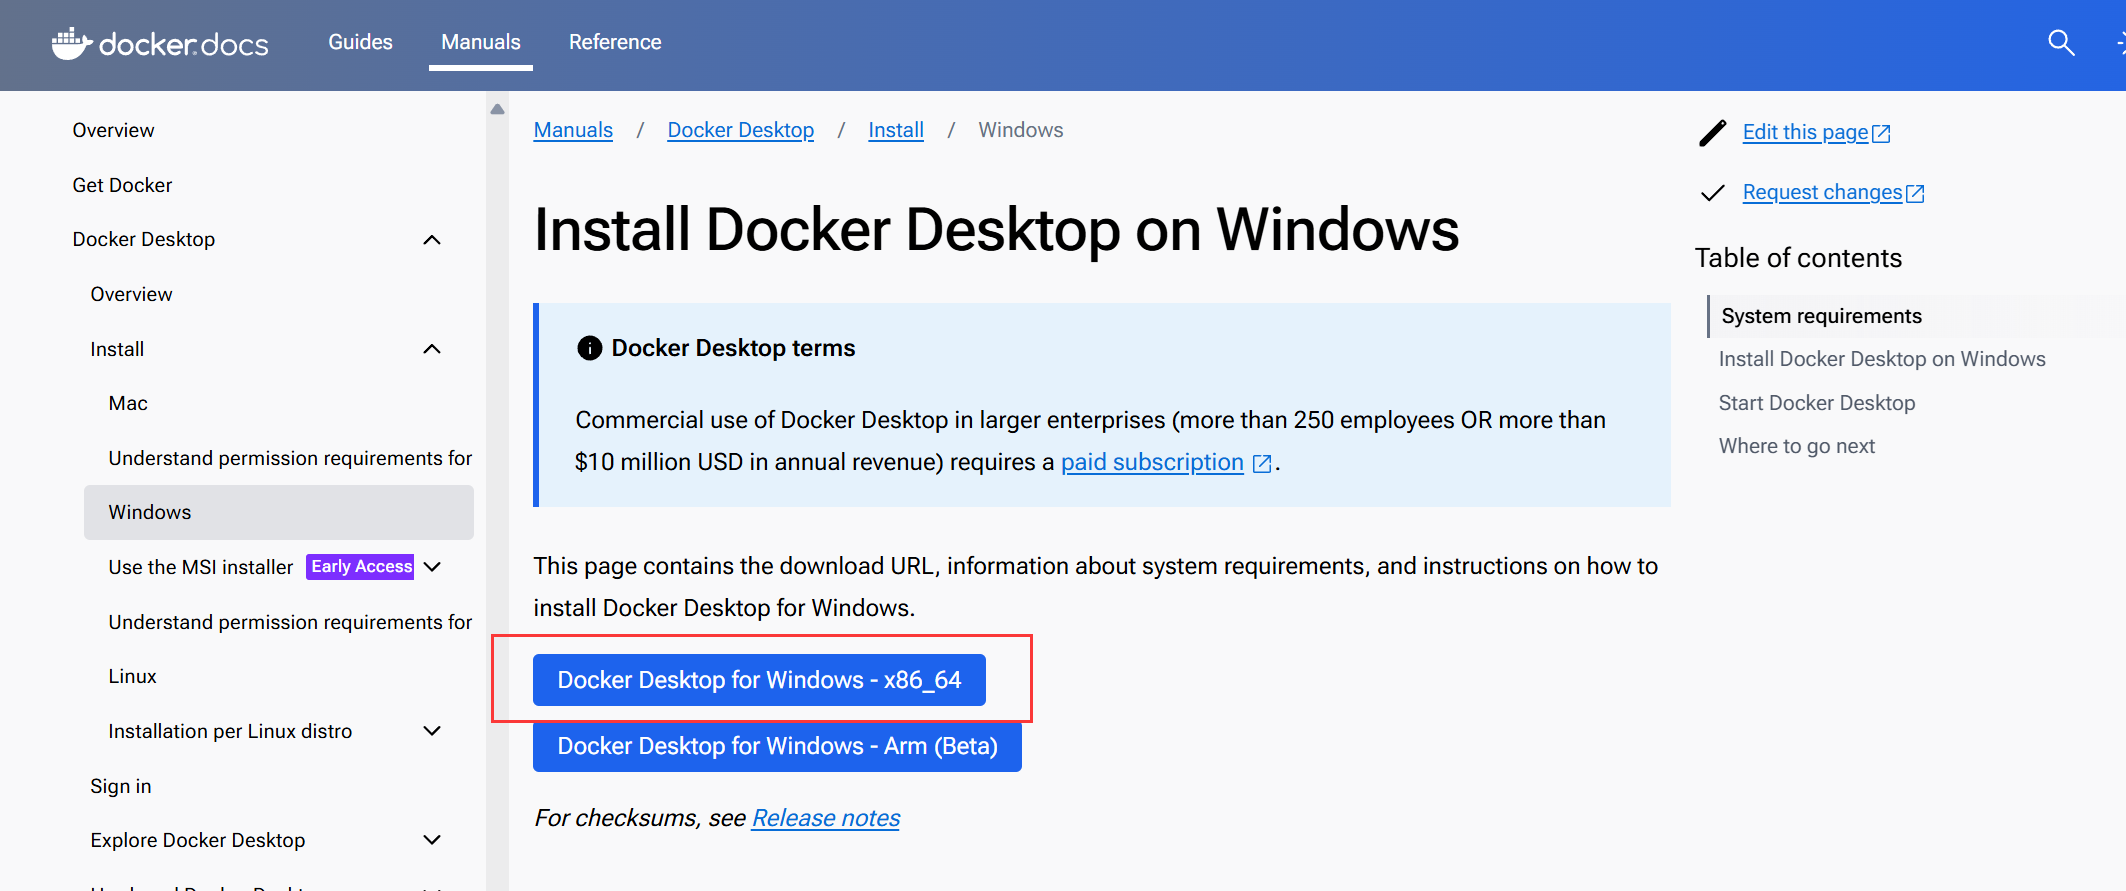
Task: Click the info icon beside Docker Desktop terms
Action: click(590, 348)
